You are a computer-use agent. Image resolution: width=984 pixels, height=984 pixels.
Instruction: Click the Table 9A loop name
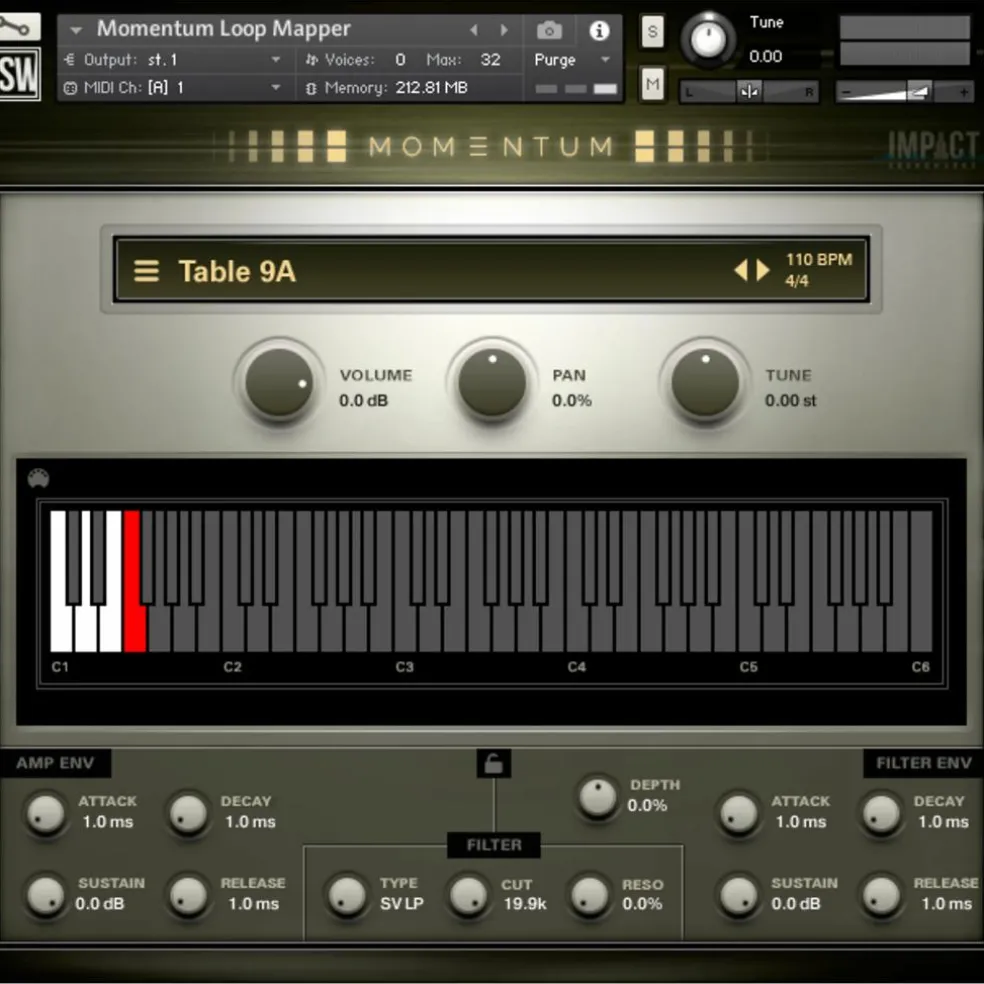tap(237, 271)
